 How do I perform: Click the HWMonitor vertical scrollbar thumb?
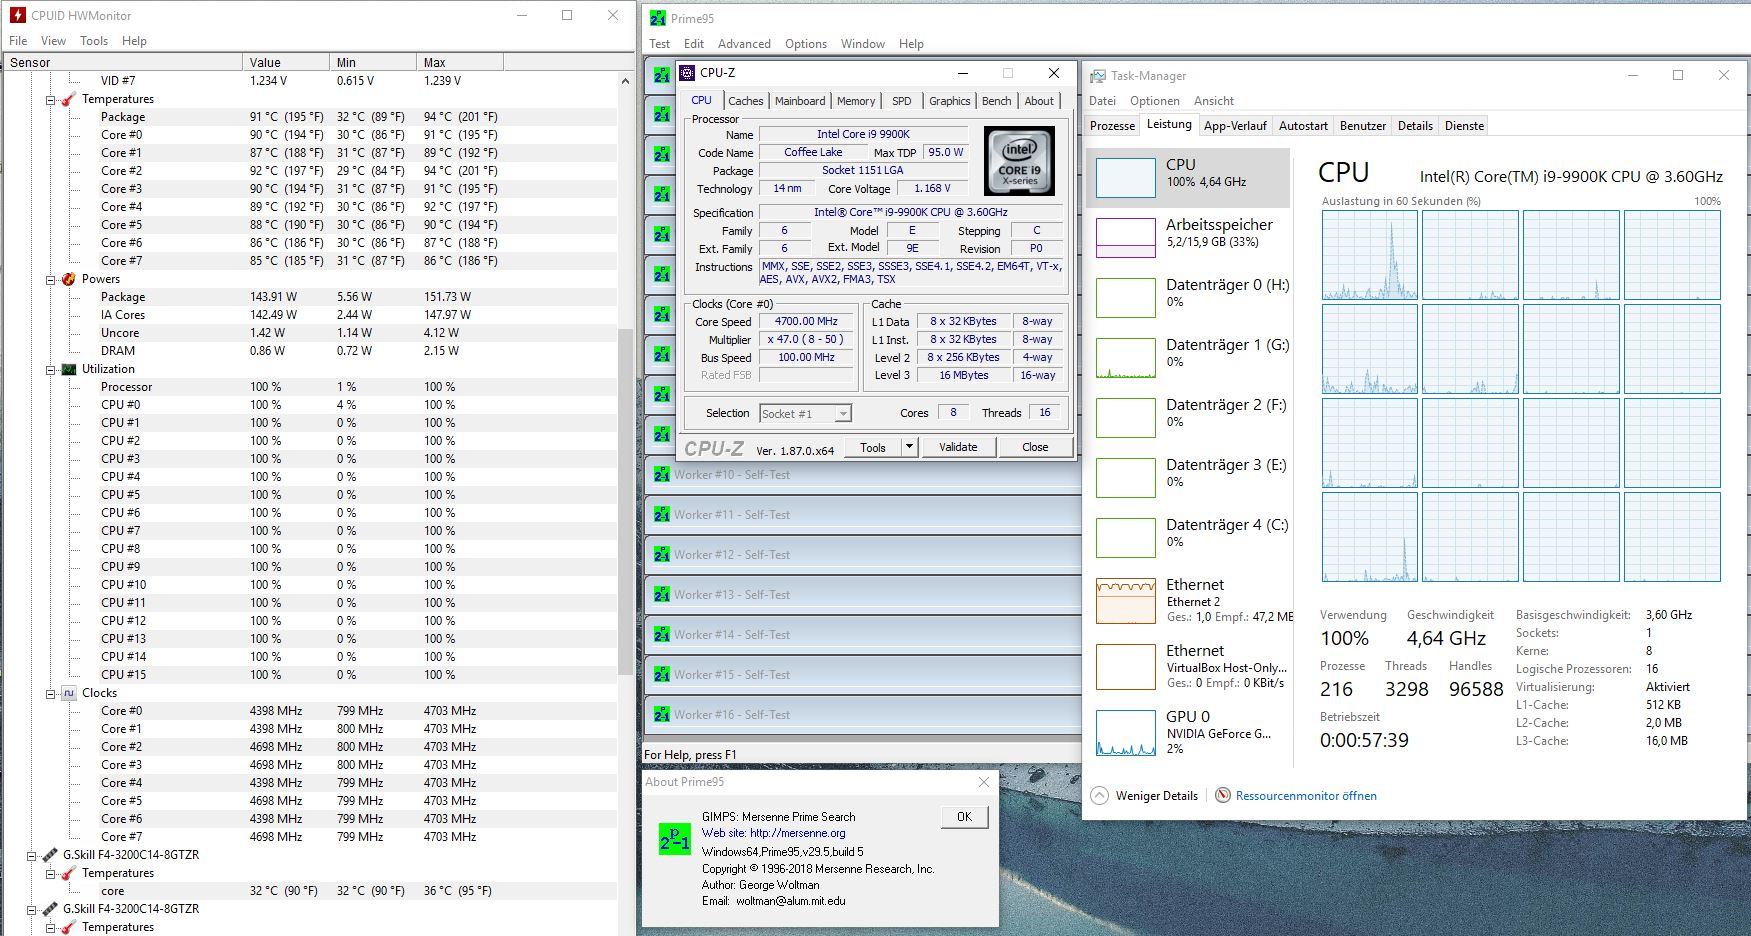point(626,500)
